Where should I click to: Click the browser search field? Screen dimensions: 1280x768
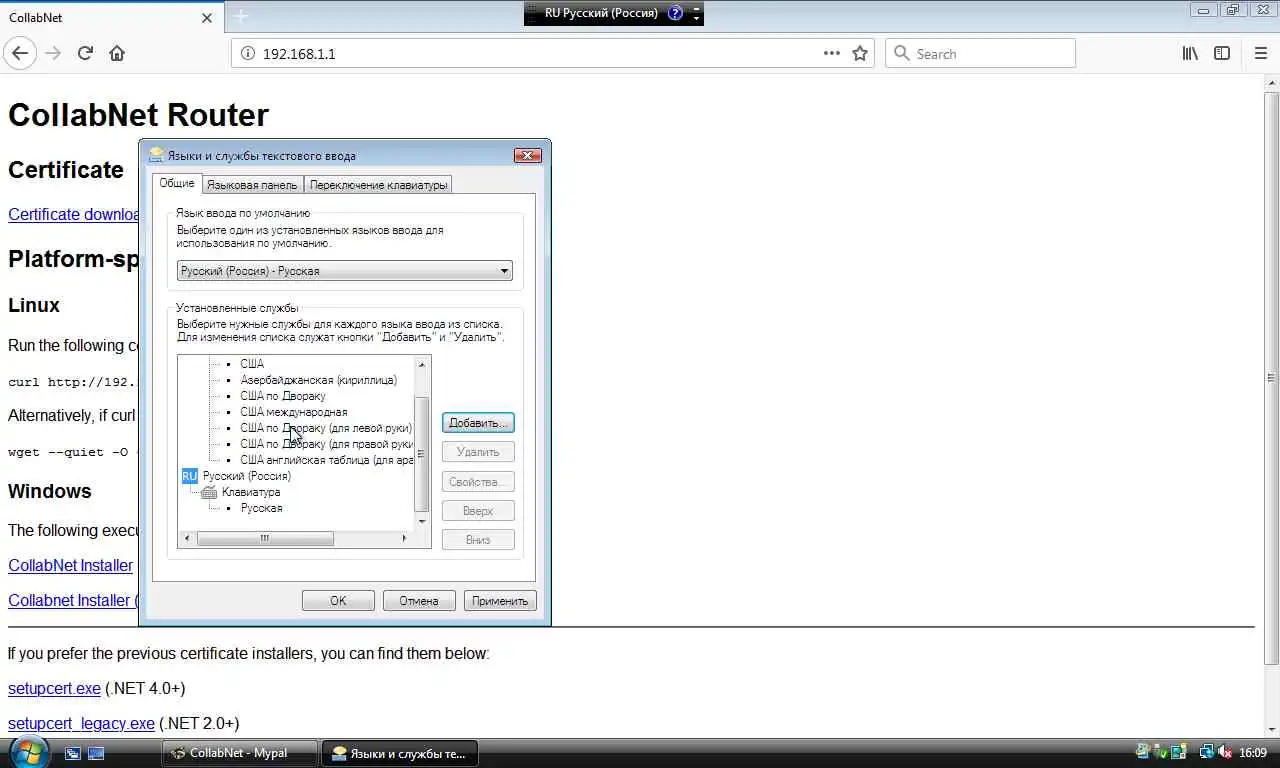point(980,54)
